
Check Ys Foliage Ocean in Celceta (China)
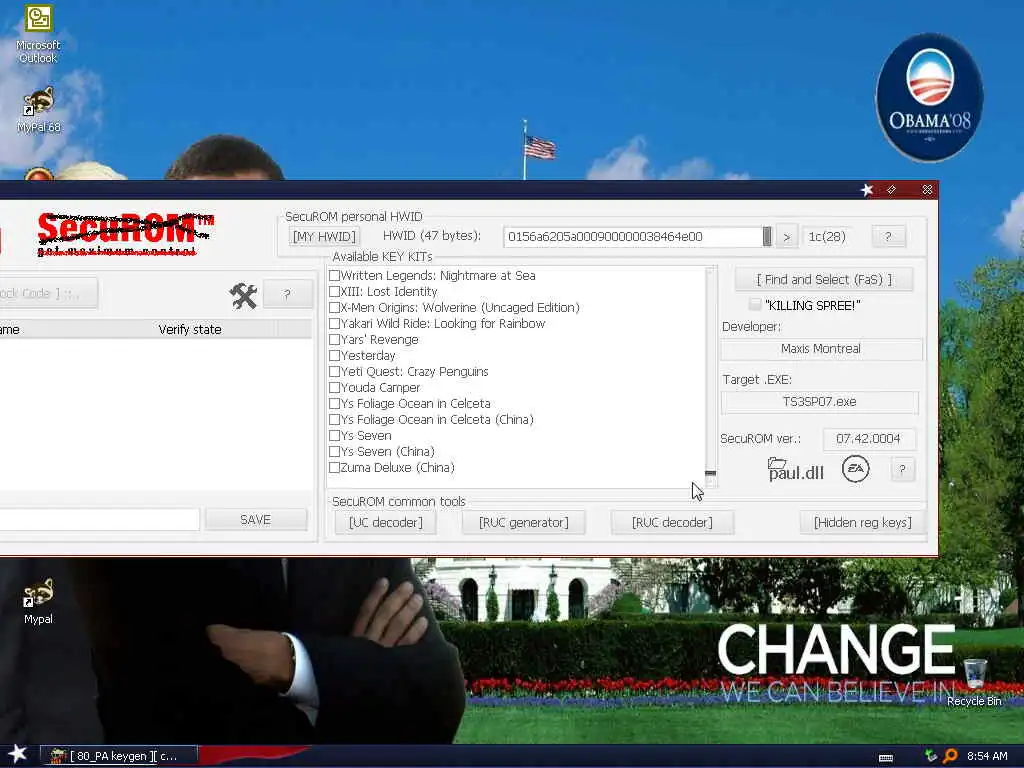[x=334, y=419]
